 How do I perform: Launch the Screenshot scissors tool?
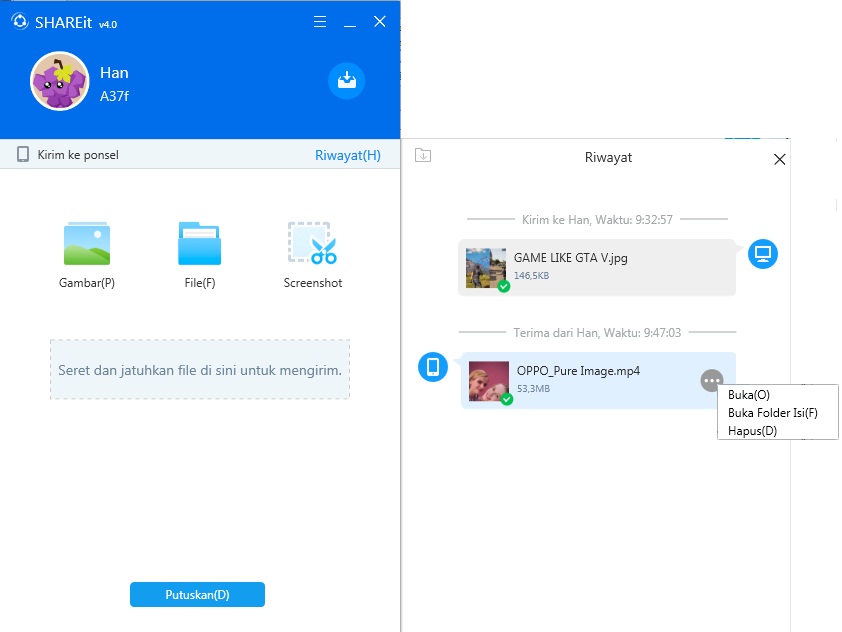(x=313, y=243)
